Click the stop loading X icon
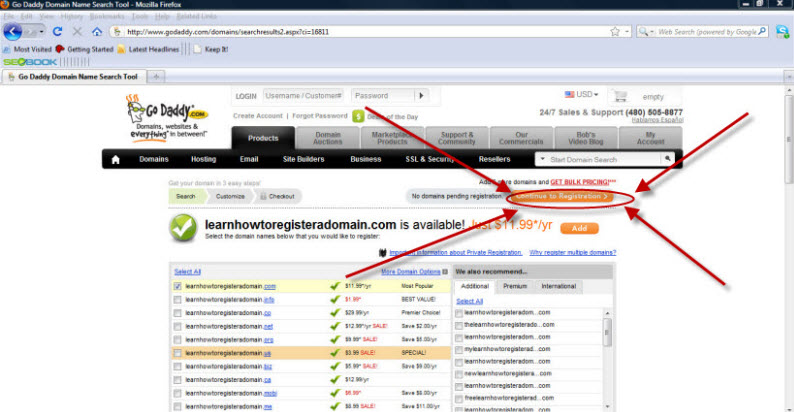 [77, 31]
